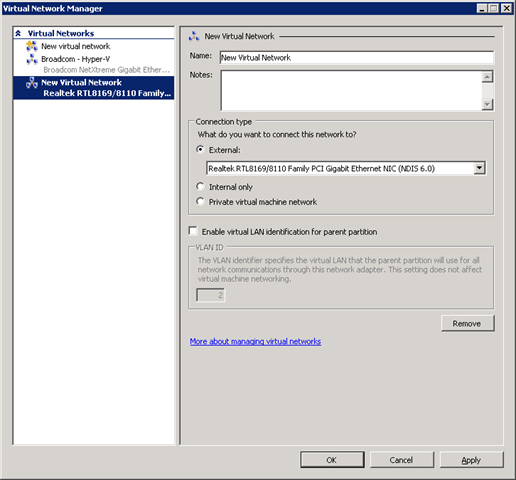Click the Notes scrollbar down arrow
The image size is (516, 480).
[x=487, y=104]
